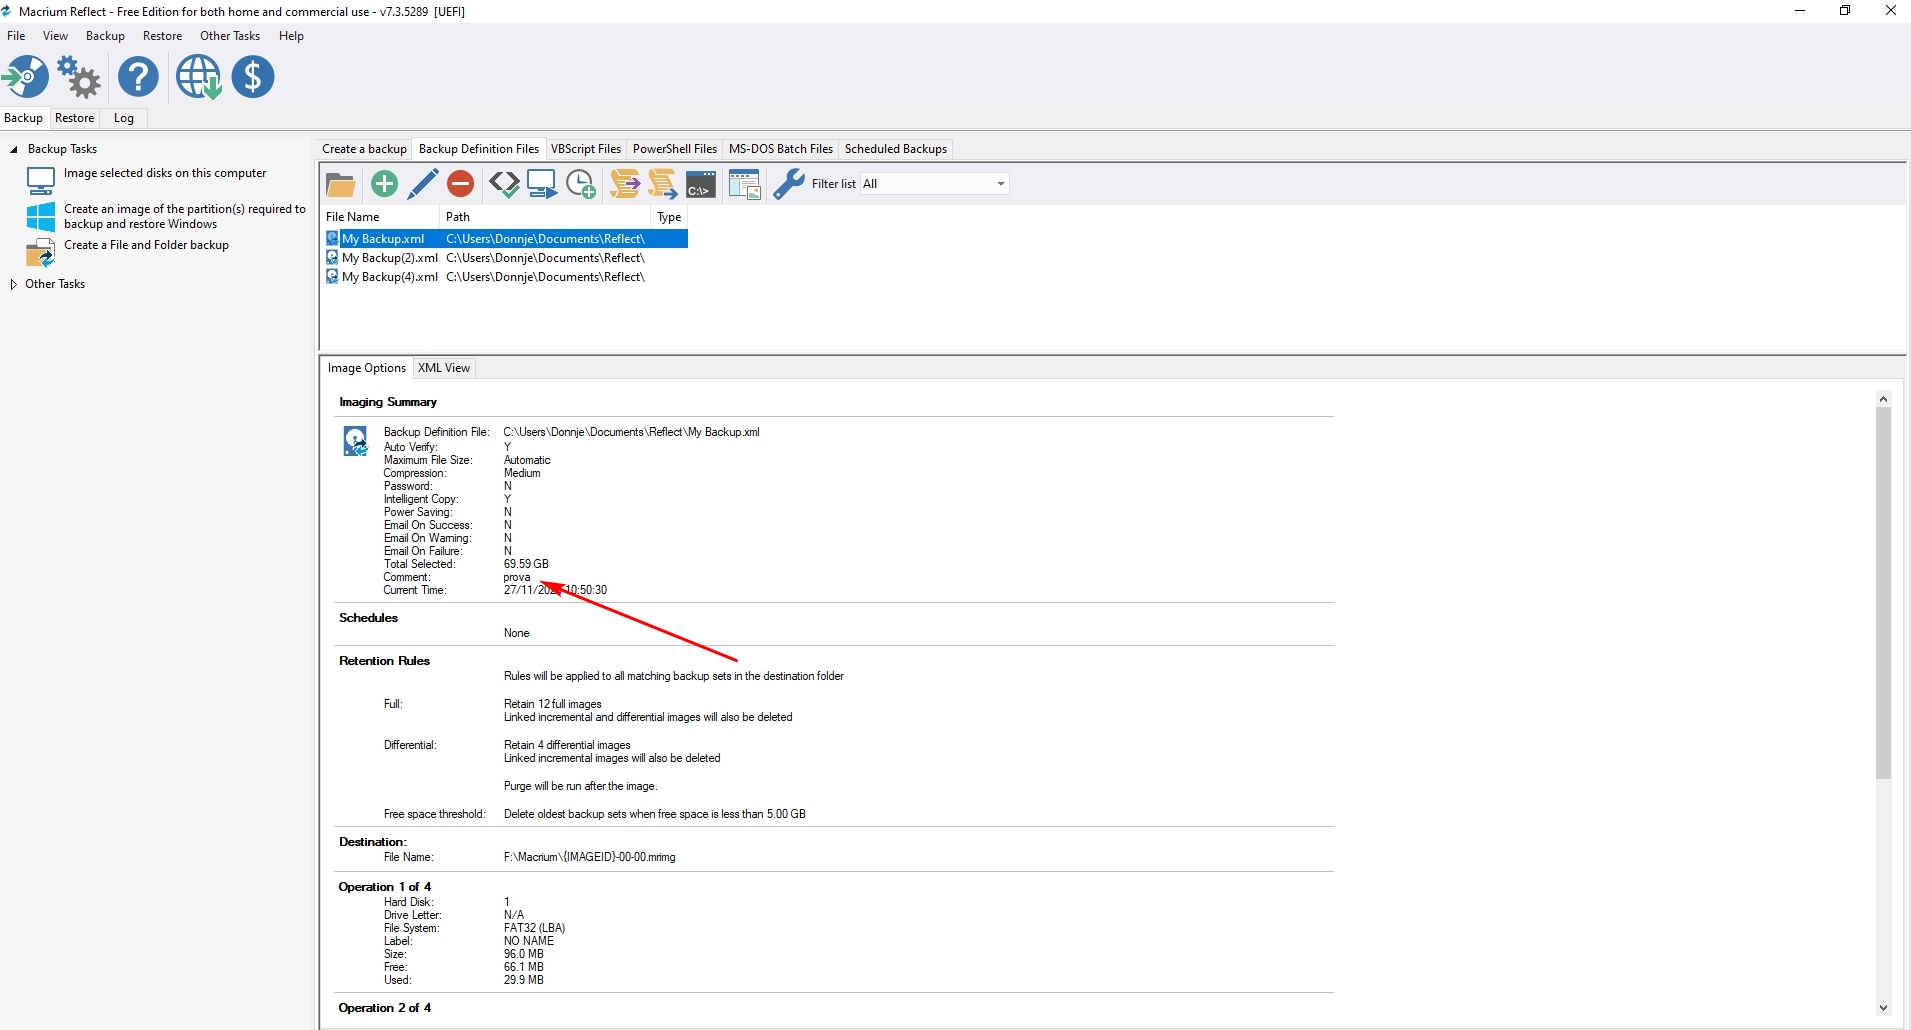Click File and Folder backup folder icon

[x=40, y=253]
